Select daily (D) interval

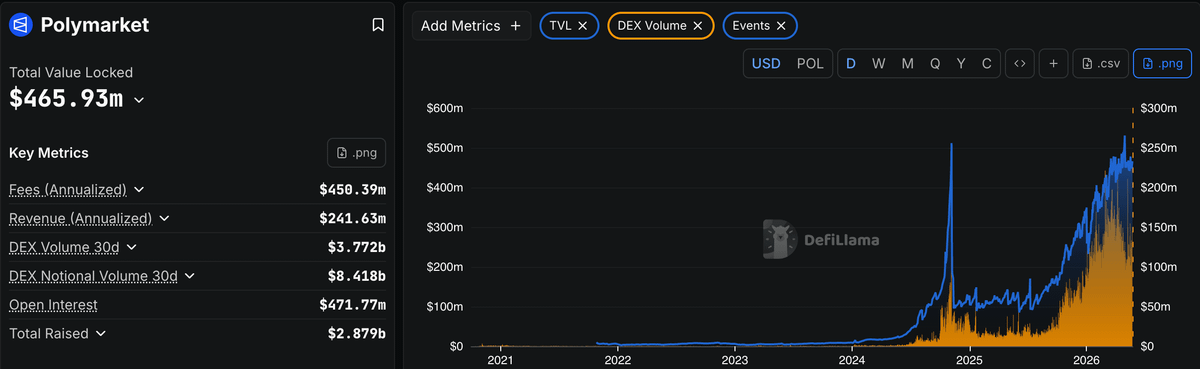click(x=851, y=64)
